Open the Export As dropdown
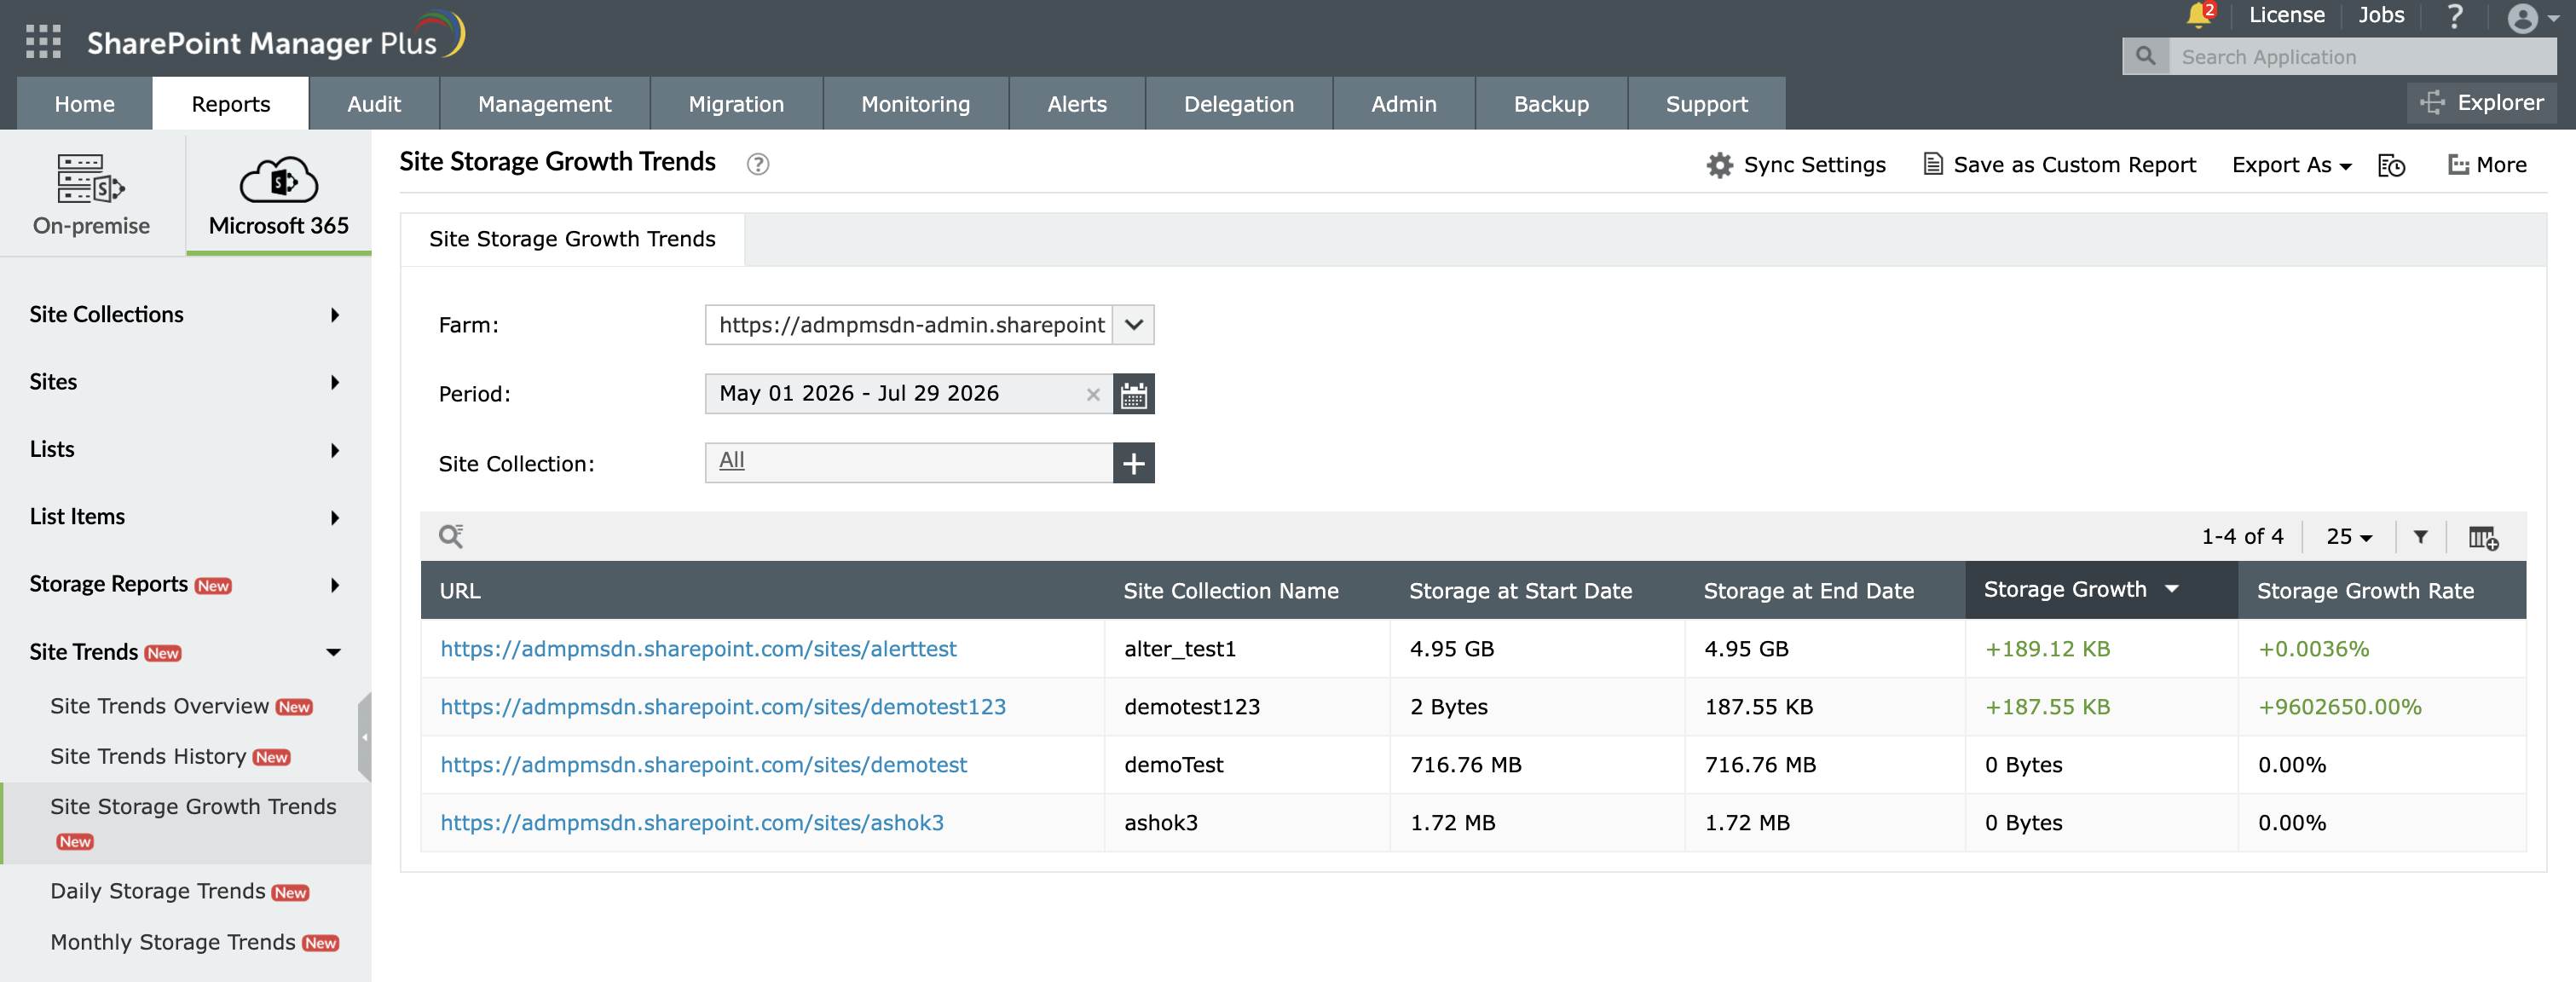The height and width of the screenshot is (982, 2576). click(x=2291, y=165)
